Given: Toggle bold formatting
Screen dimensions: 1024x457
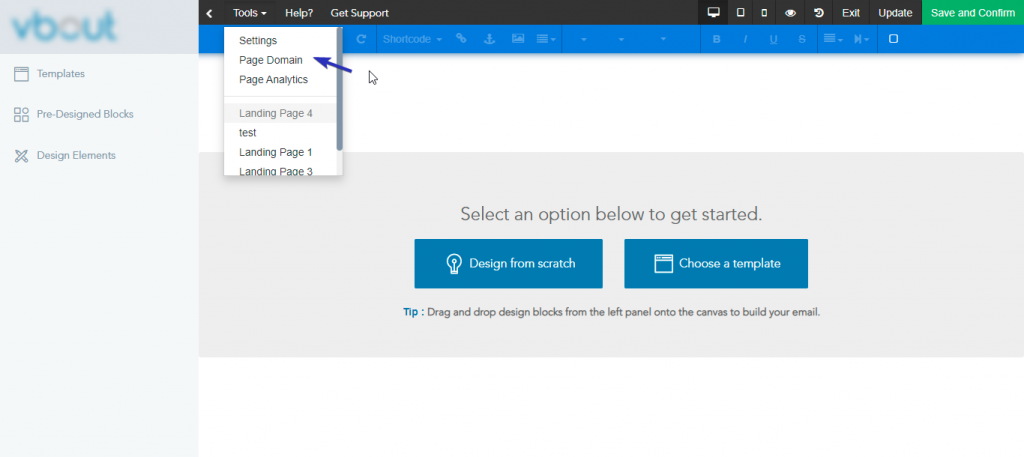Looking at the screenshot, I should [x=716, y=39].
